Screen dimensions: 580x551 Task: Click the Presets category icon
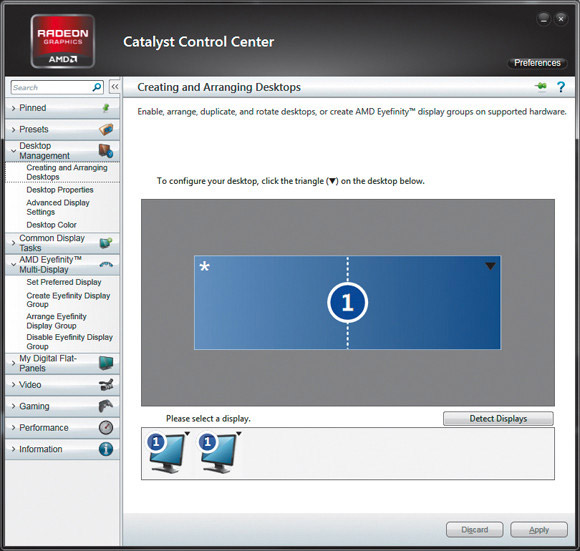click(x=106, y=129)
